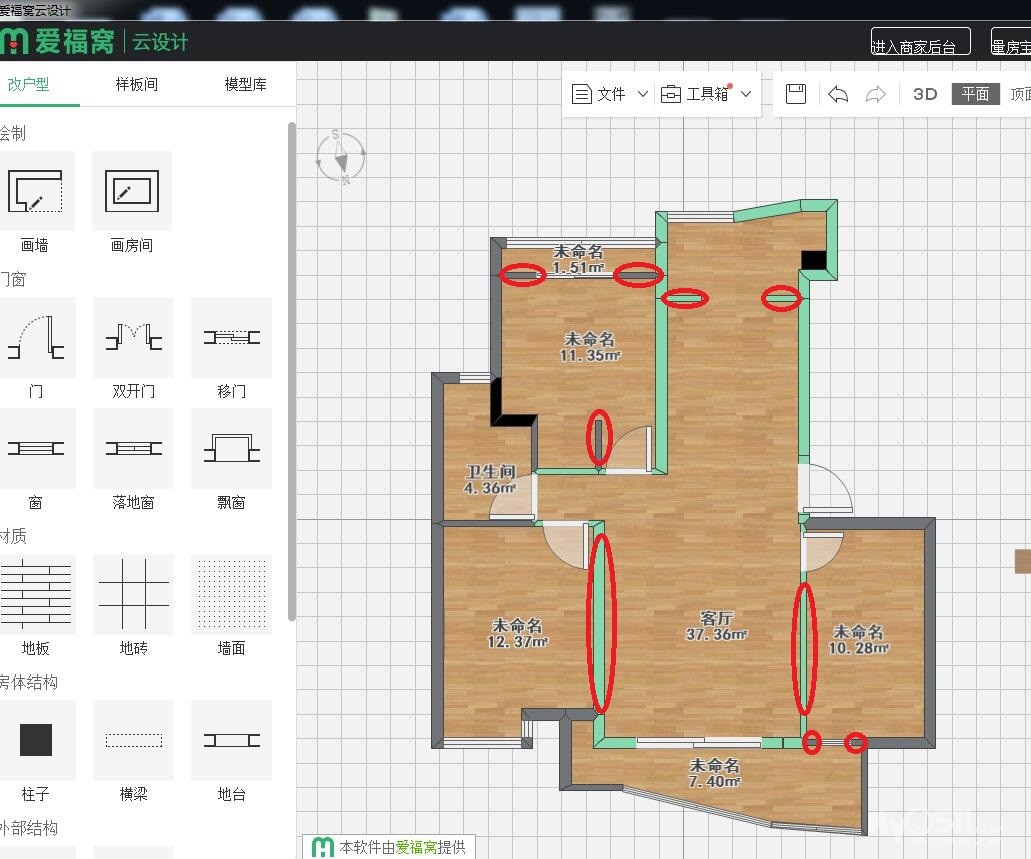Viewport: 1031px width, 859px height.
Task: Click the compass orientation widget
Action: 340,157
